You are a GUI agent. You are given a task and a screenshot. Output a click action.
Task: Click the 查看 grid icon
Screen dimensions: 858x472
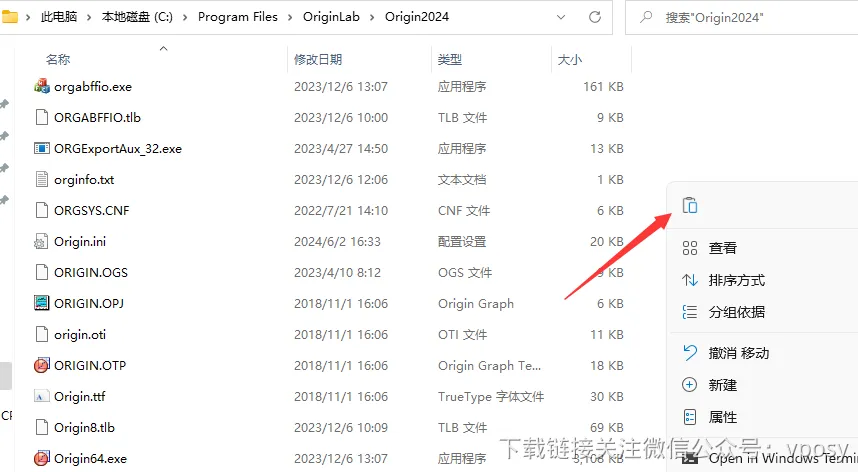coord(689,248)
